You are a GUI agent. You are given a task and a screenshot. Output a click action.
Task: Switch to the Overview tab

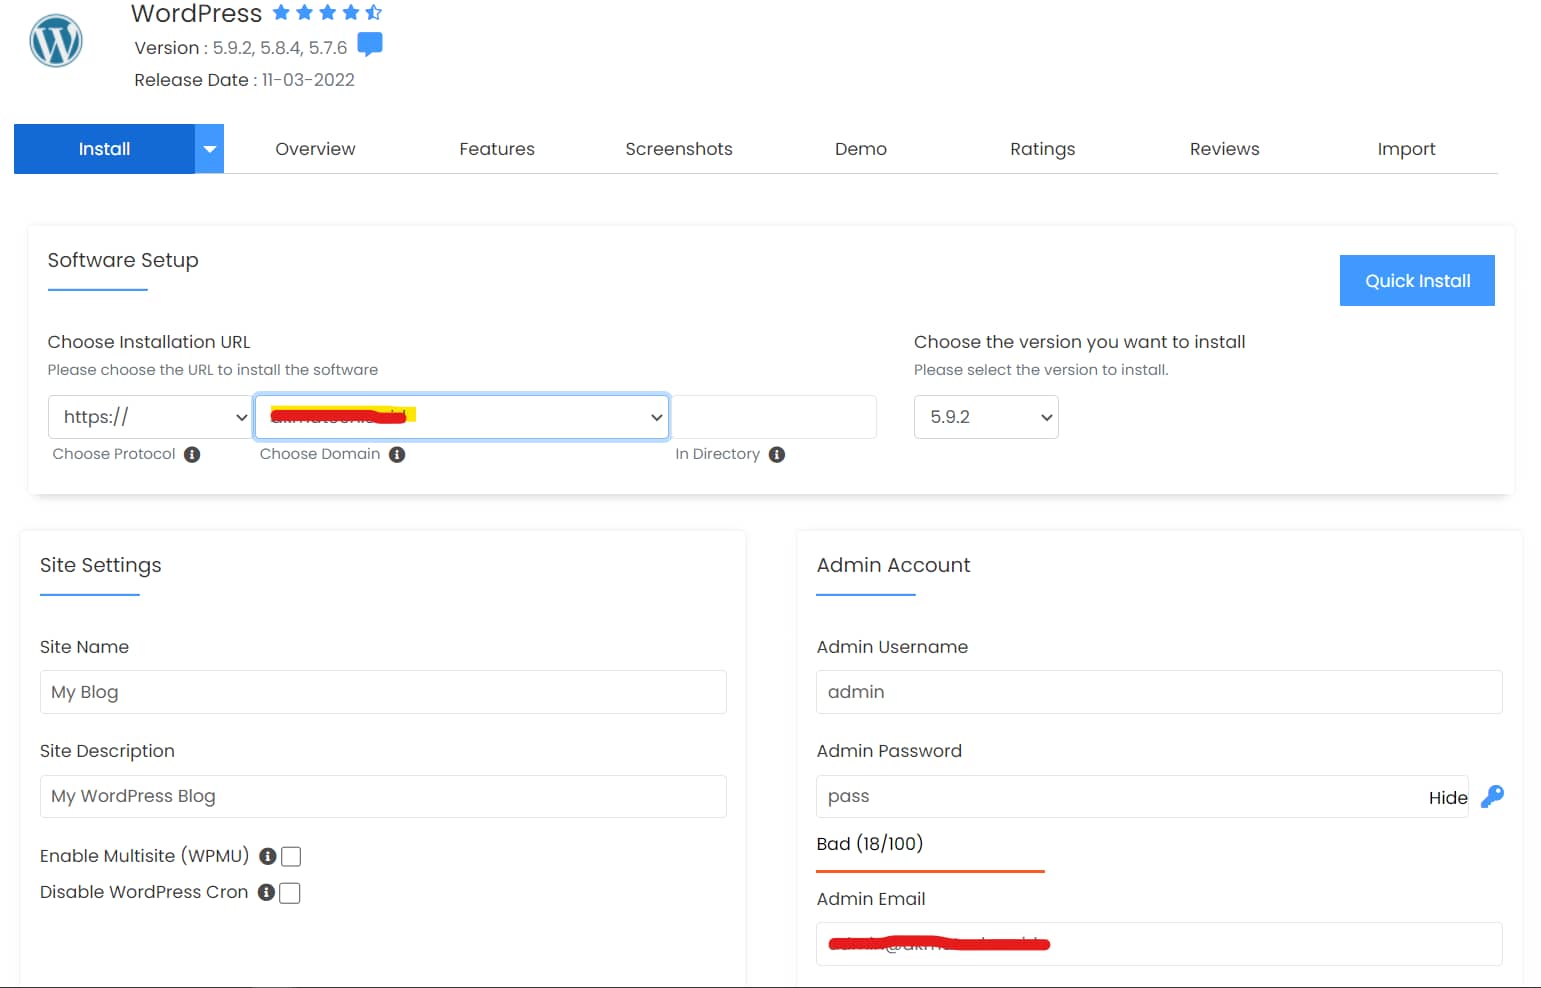tap(315, 149)
